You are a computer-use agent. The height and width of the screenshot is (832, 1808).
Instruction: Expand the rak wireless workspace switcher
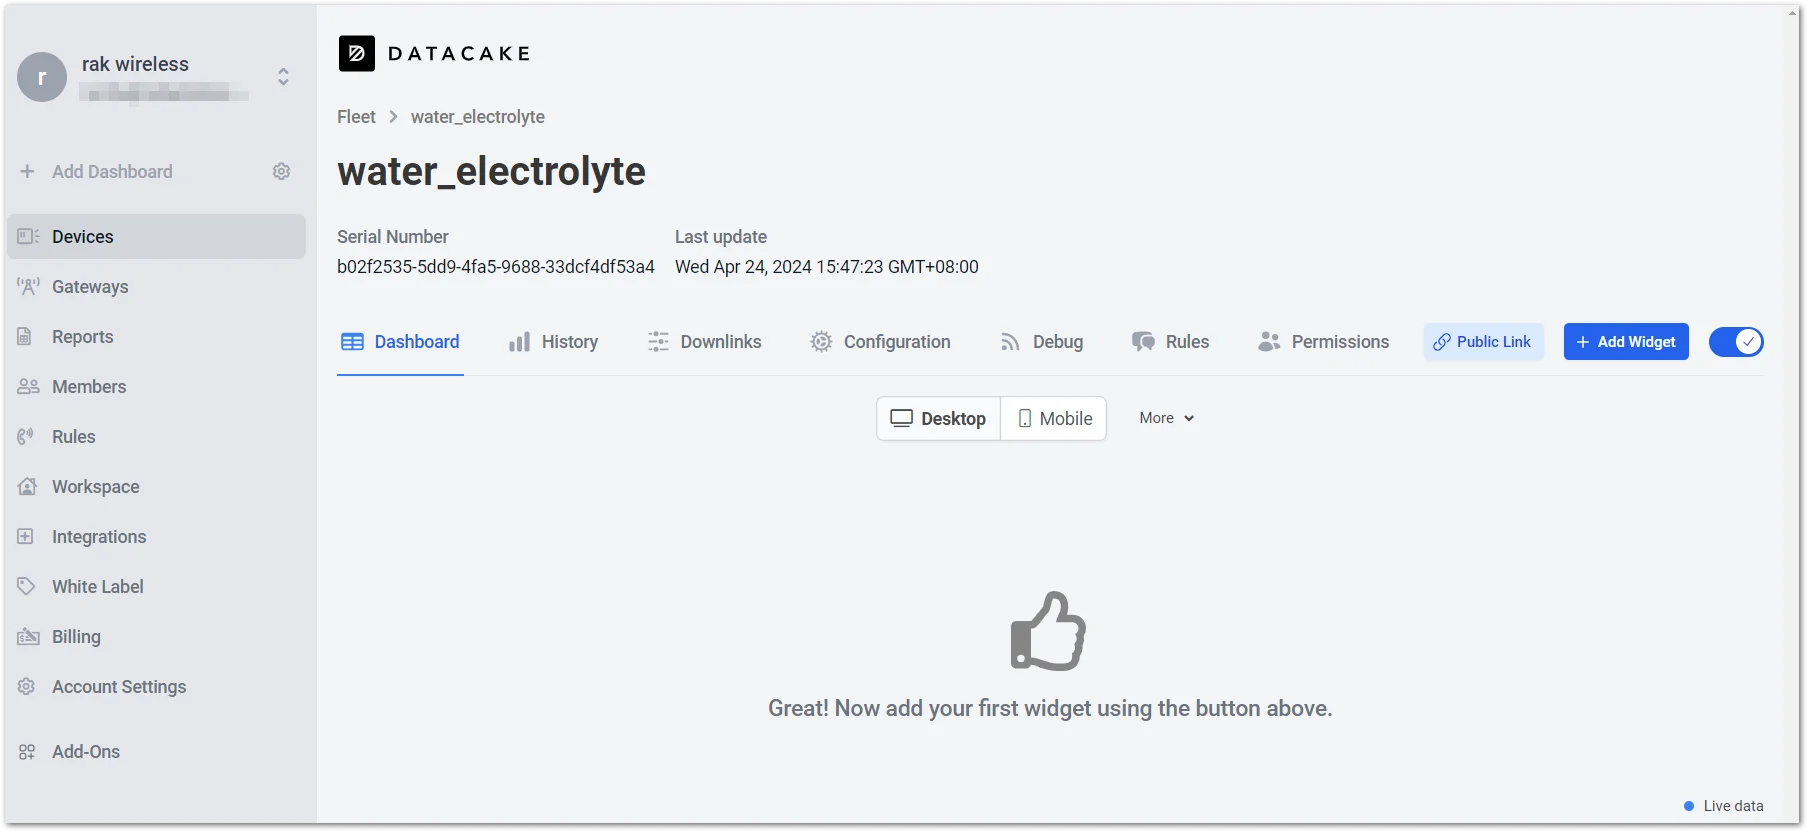pos(284,77)
